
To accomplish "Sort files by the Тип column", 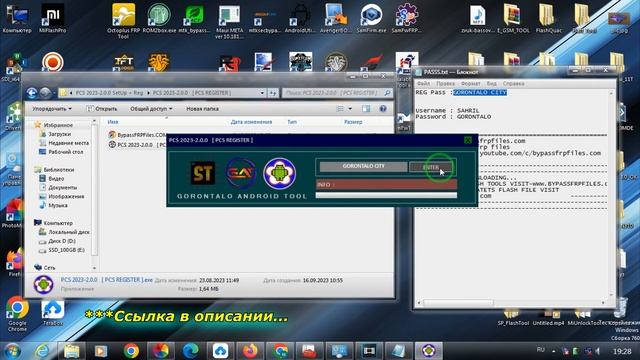I will 292,122.
